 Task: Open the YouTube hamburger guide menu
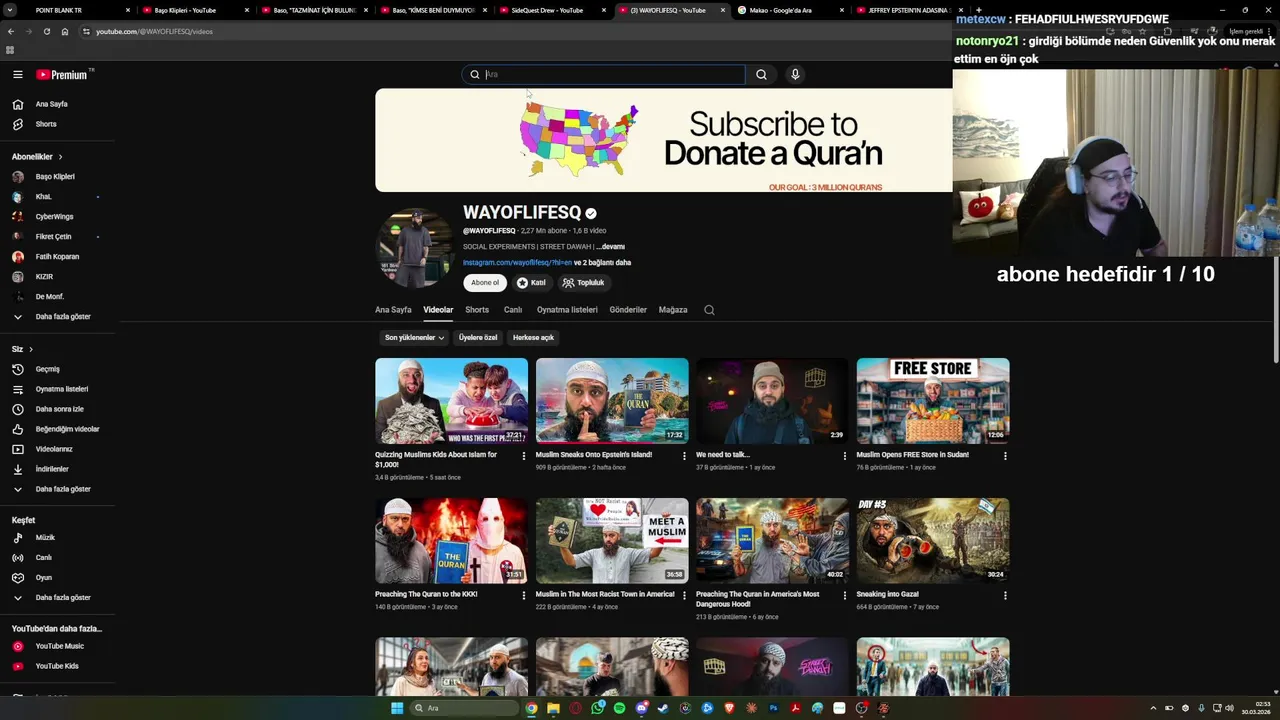17,74
